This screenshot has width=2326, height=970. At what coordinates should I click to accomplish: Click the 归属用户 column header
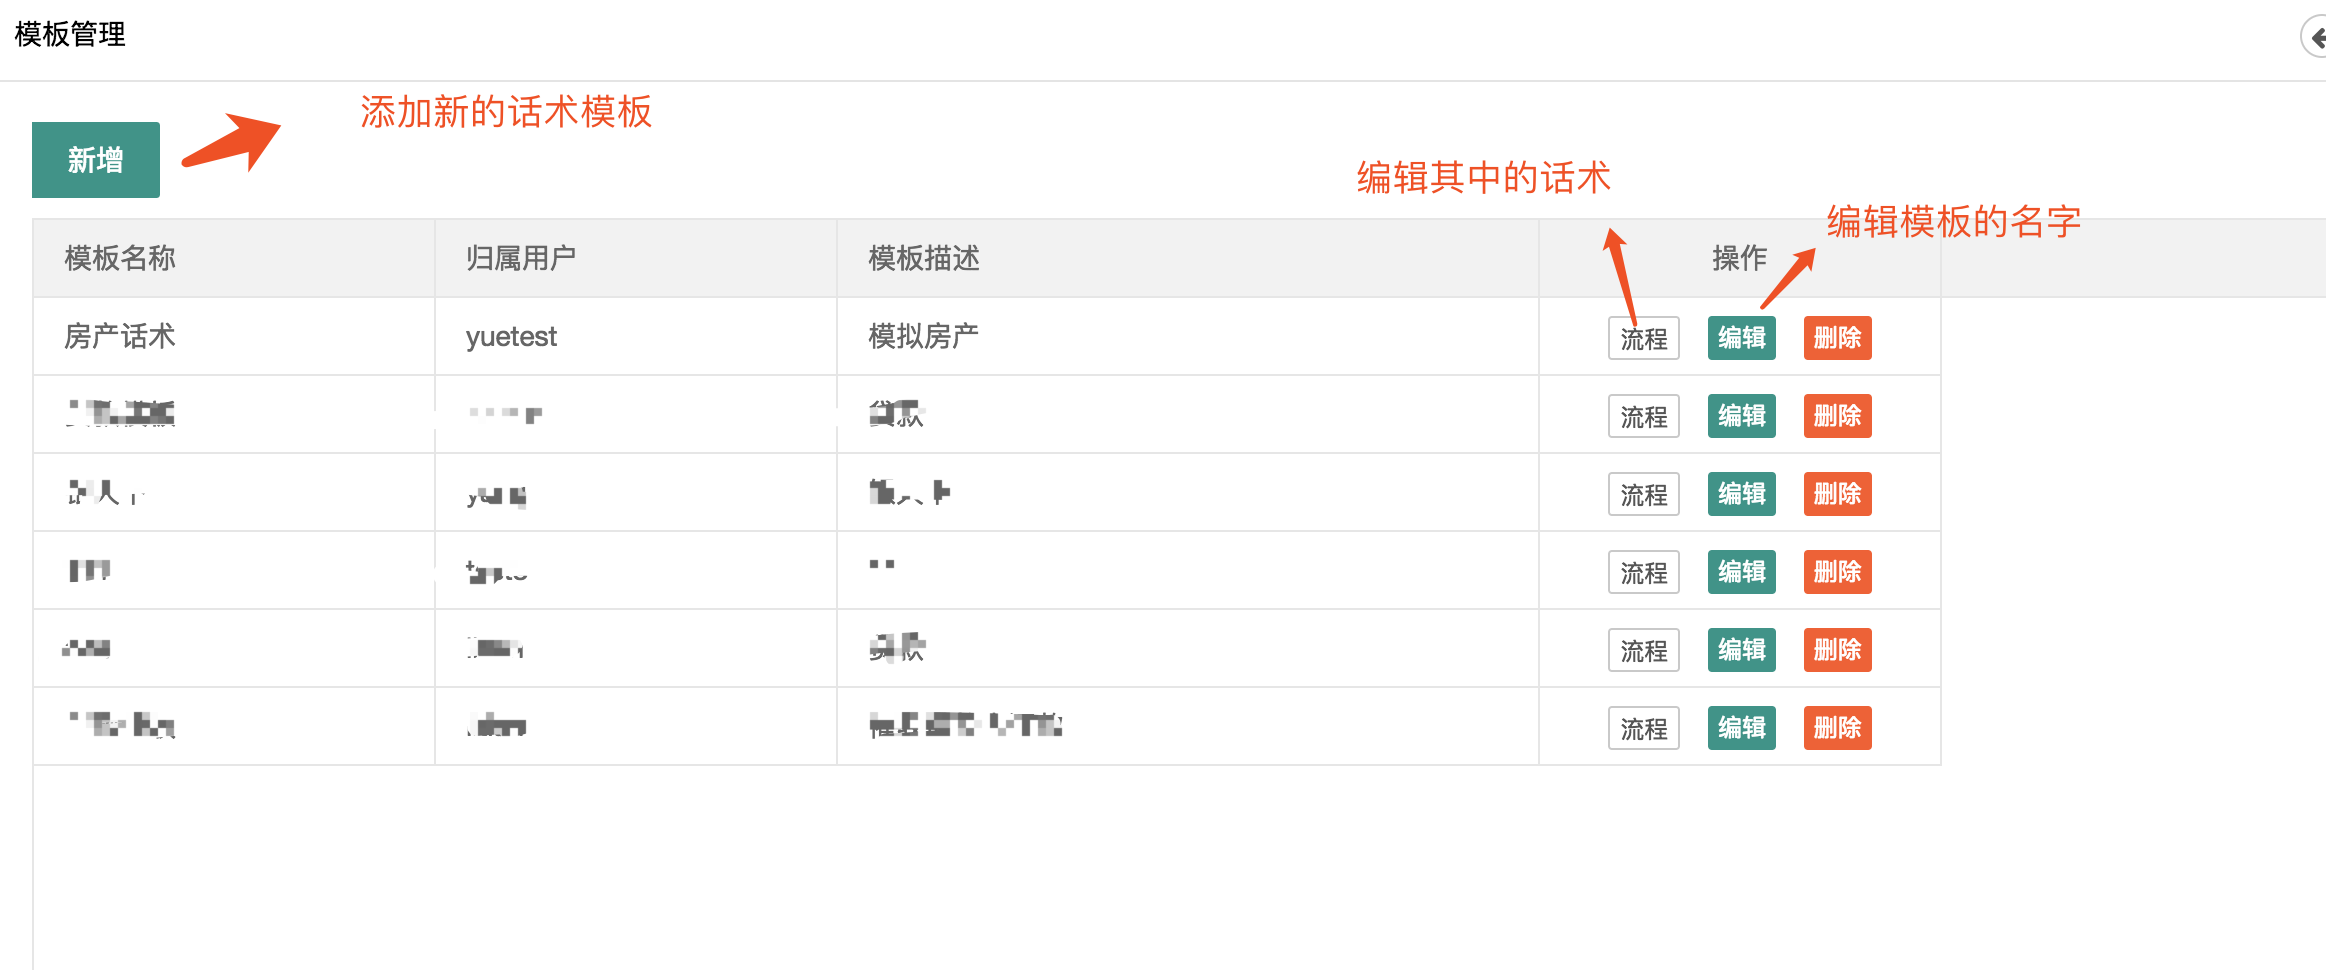[521, 258]
